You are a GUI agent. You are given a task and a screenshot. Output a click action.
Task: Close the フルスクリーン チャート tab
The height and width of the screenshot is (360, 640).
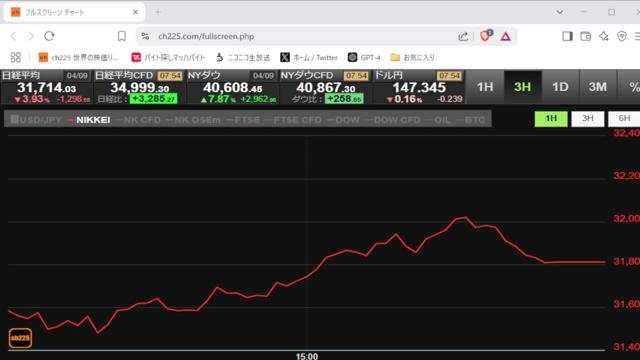tap(136, 12)
